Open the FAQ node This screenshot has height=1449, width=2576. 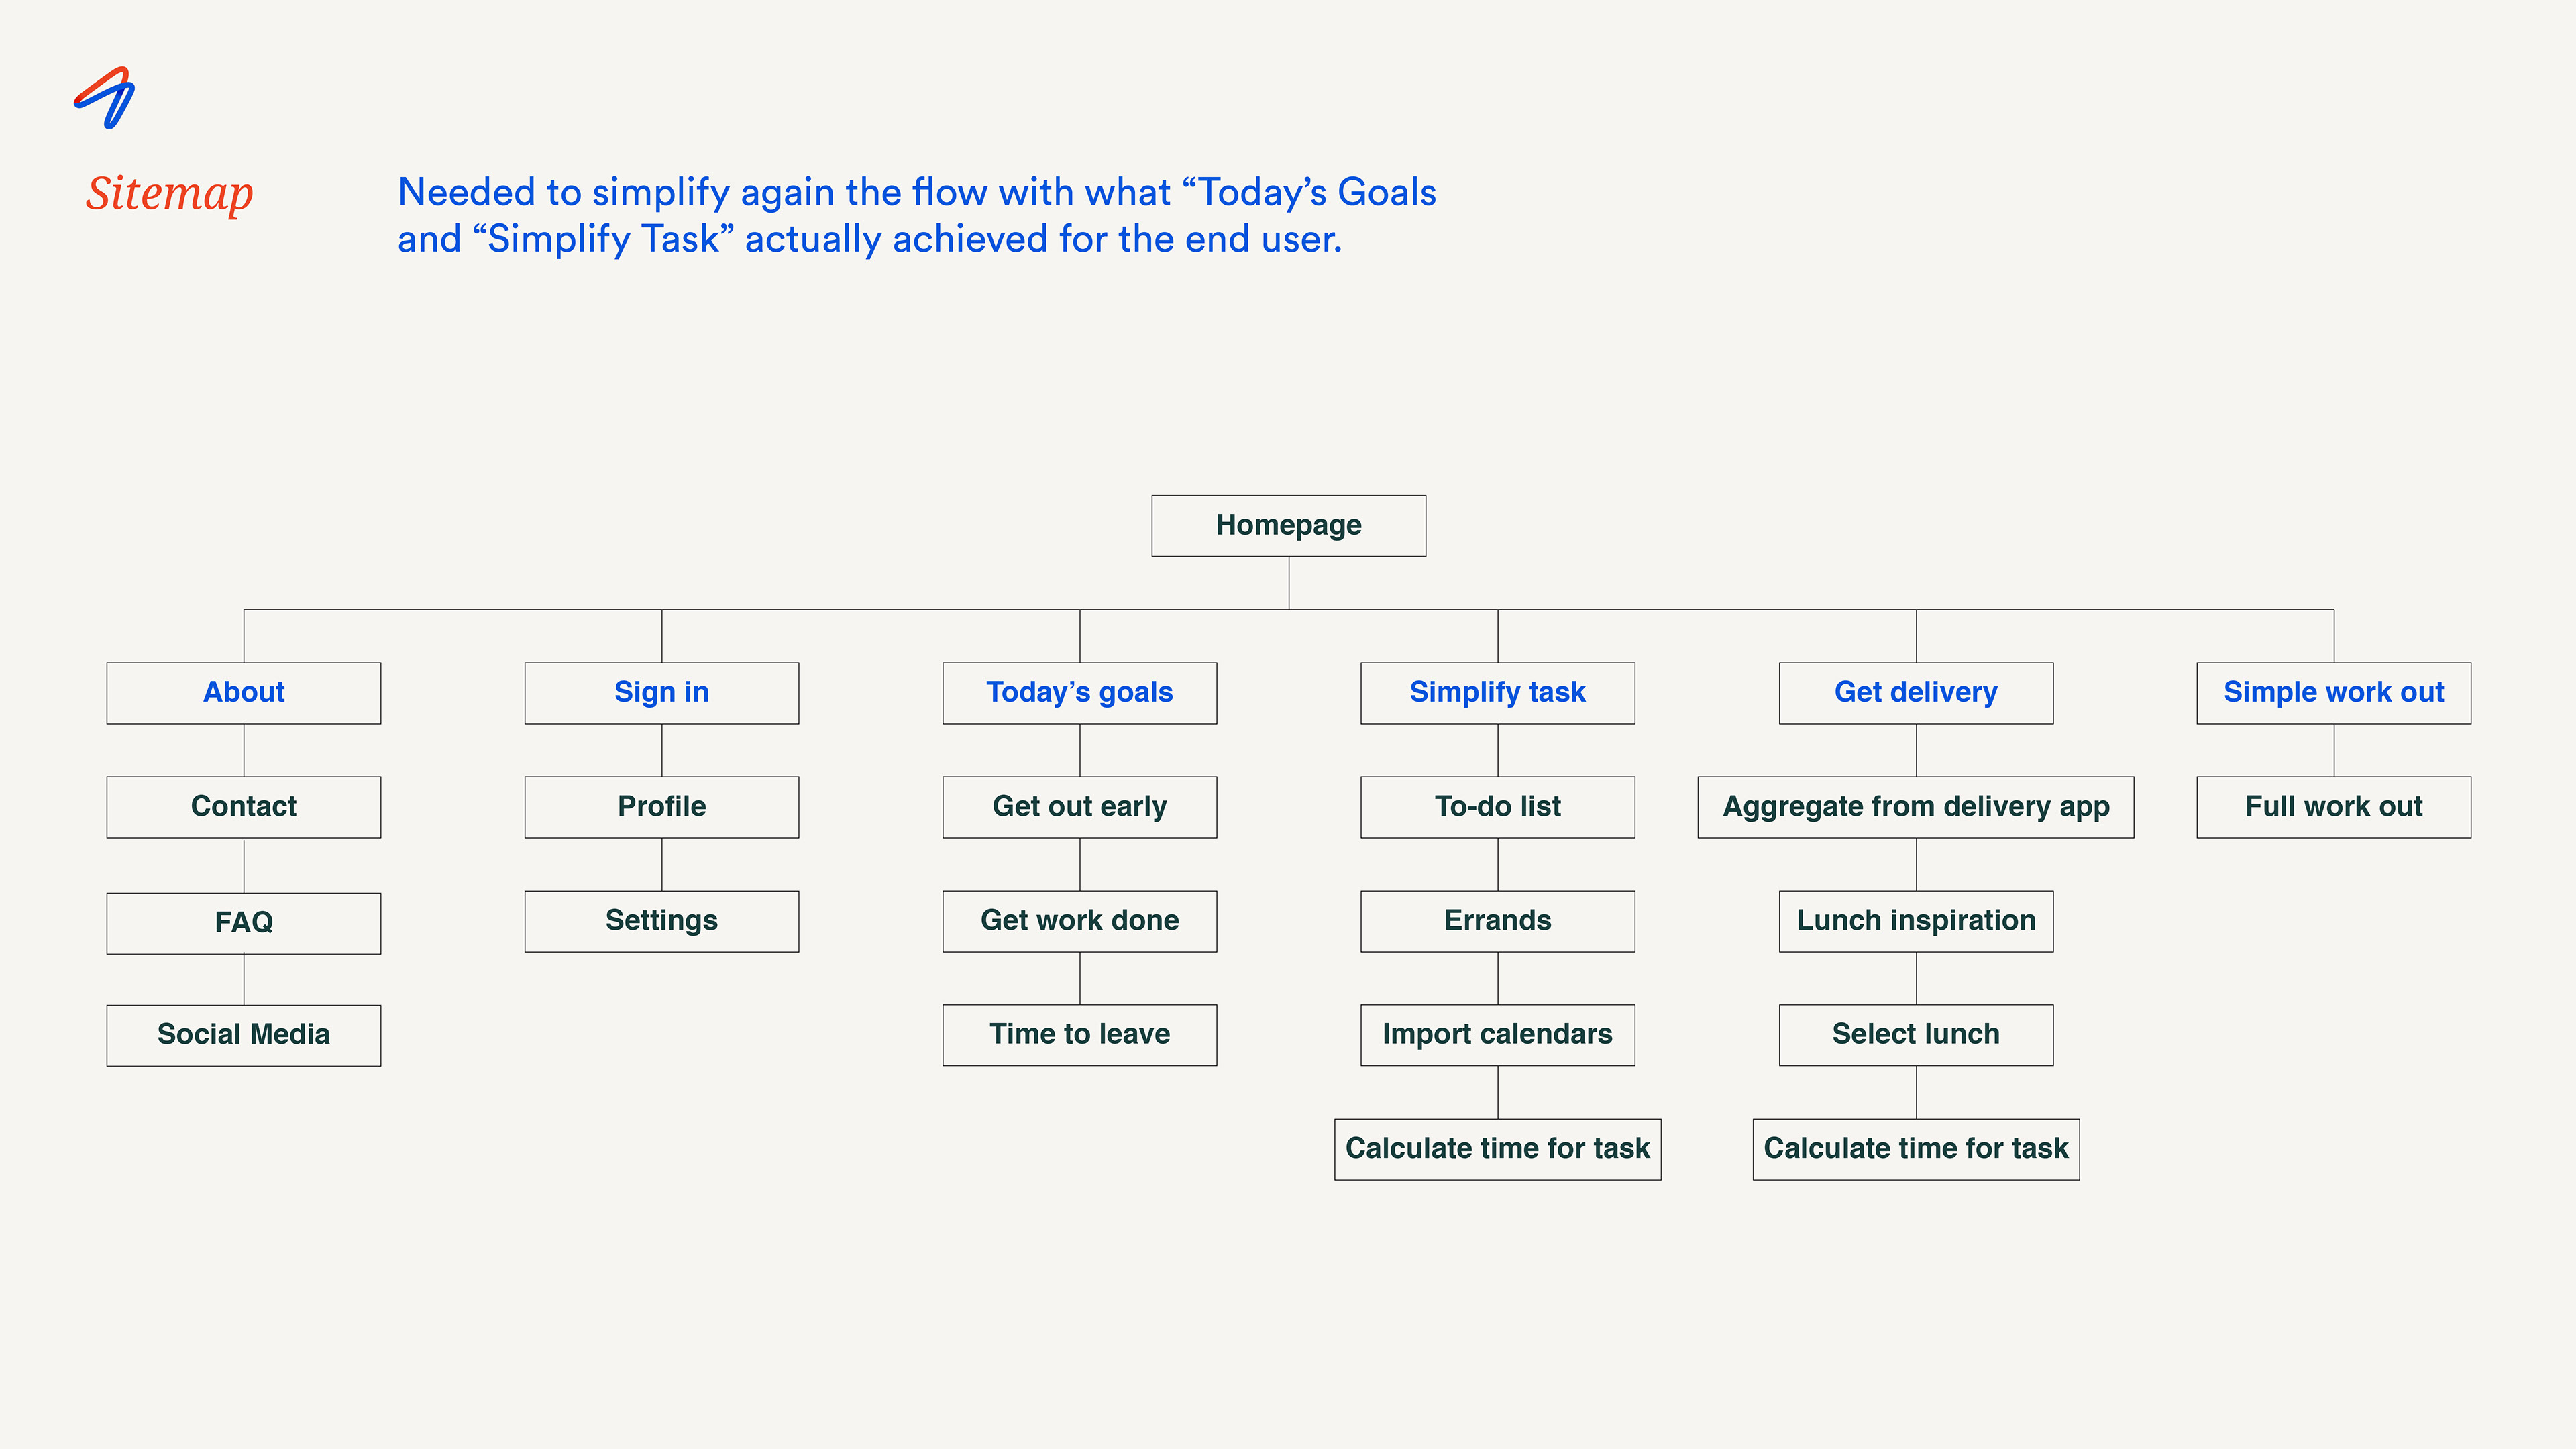click(243, 922)
